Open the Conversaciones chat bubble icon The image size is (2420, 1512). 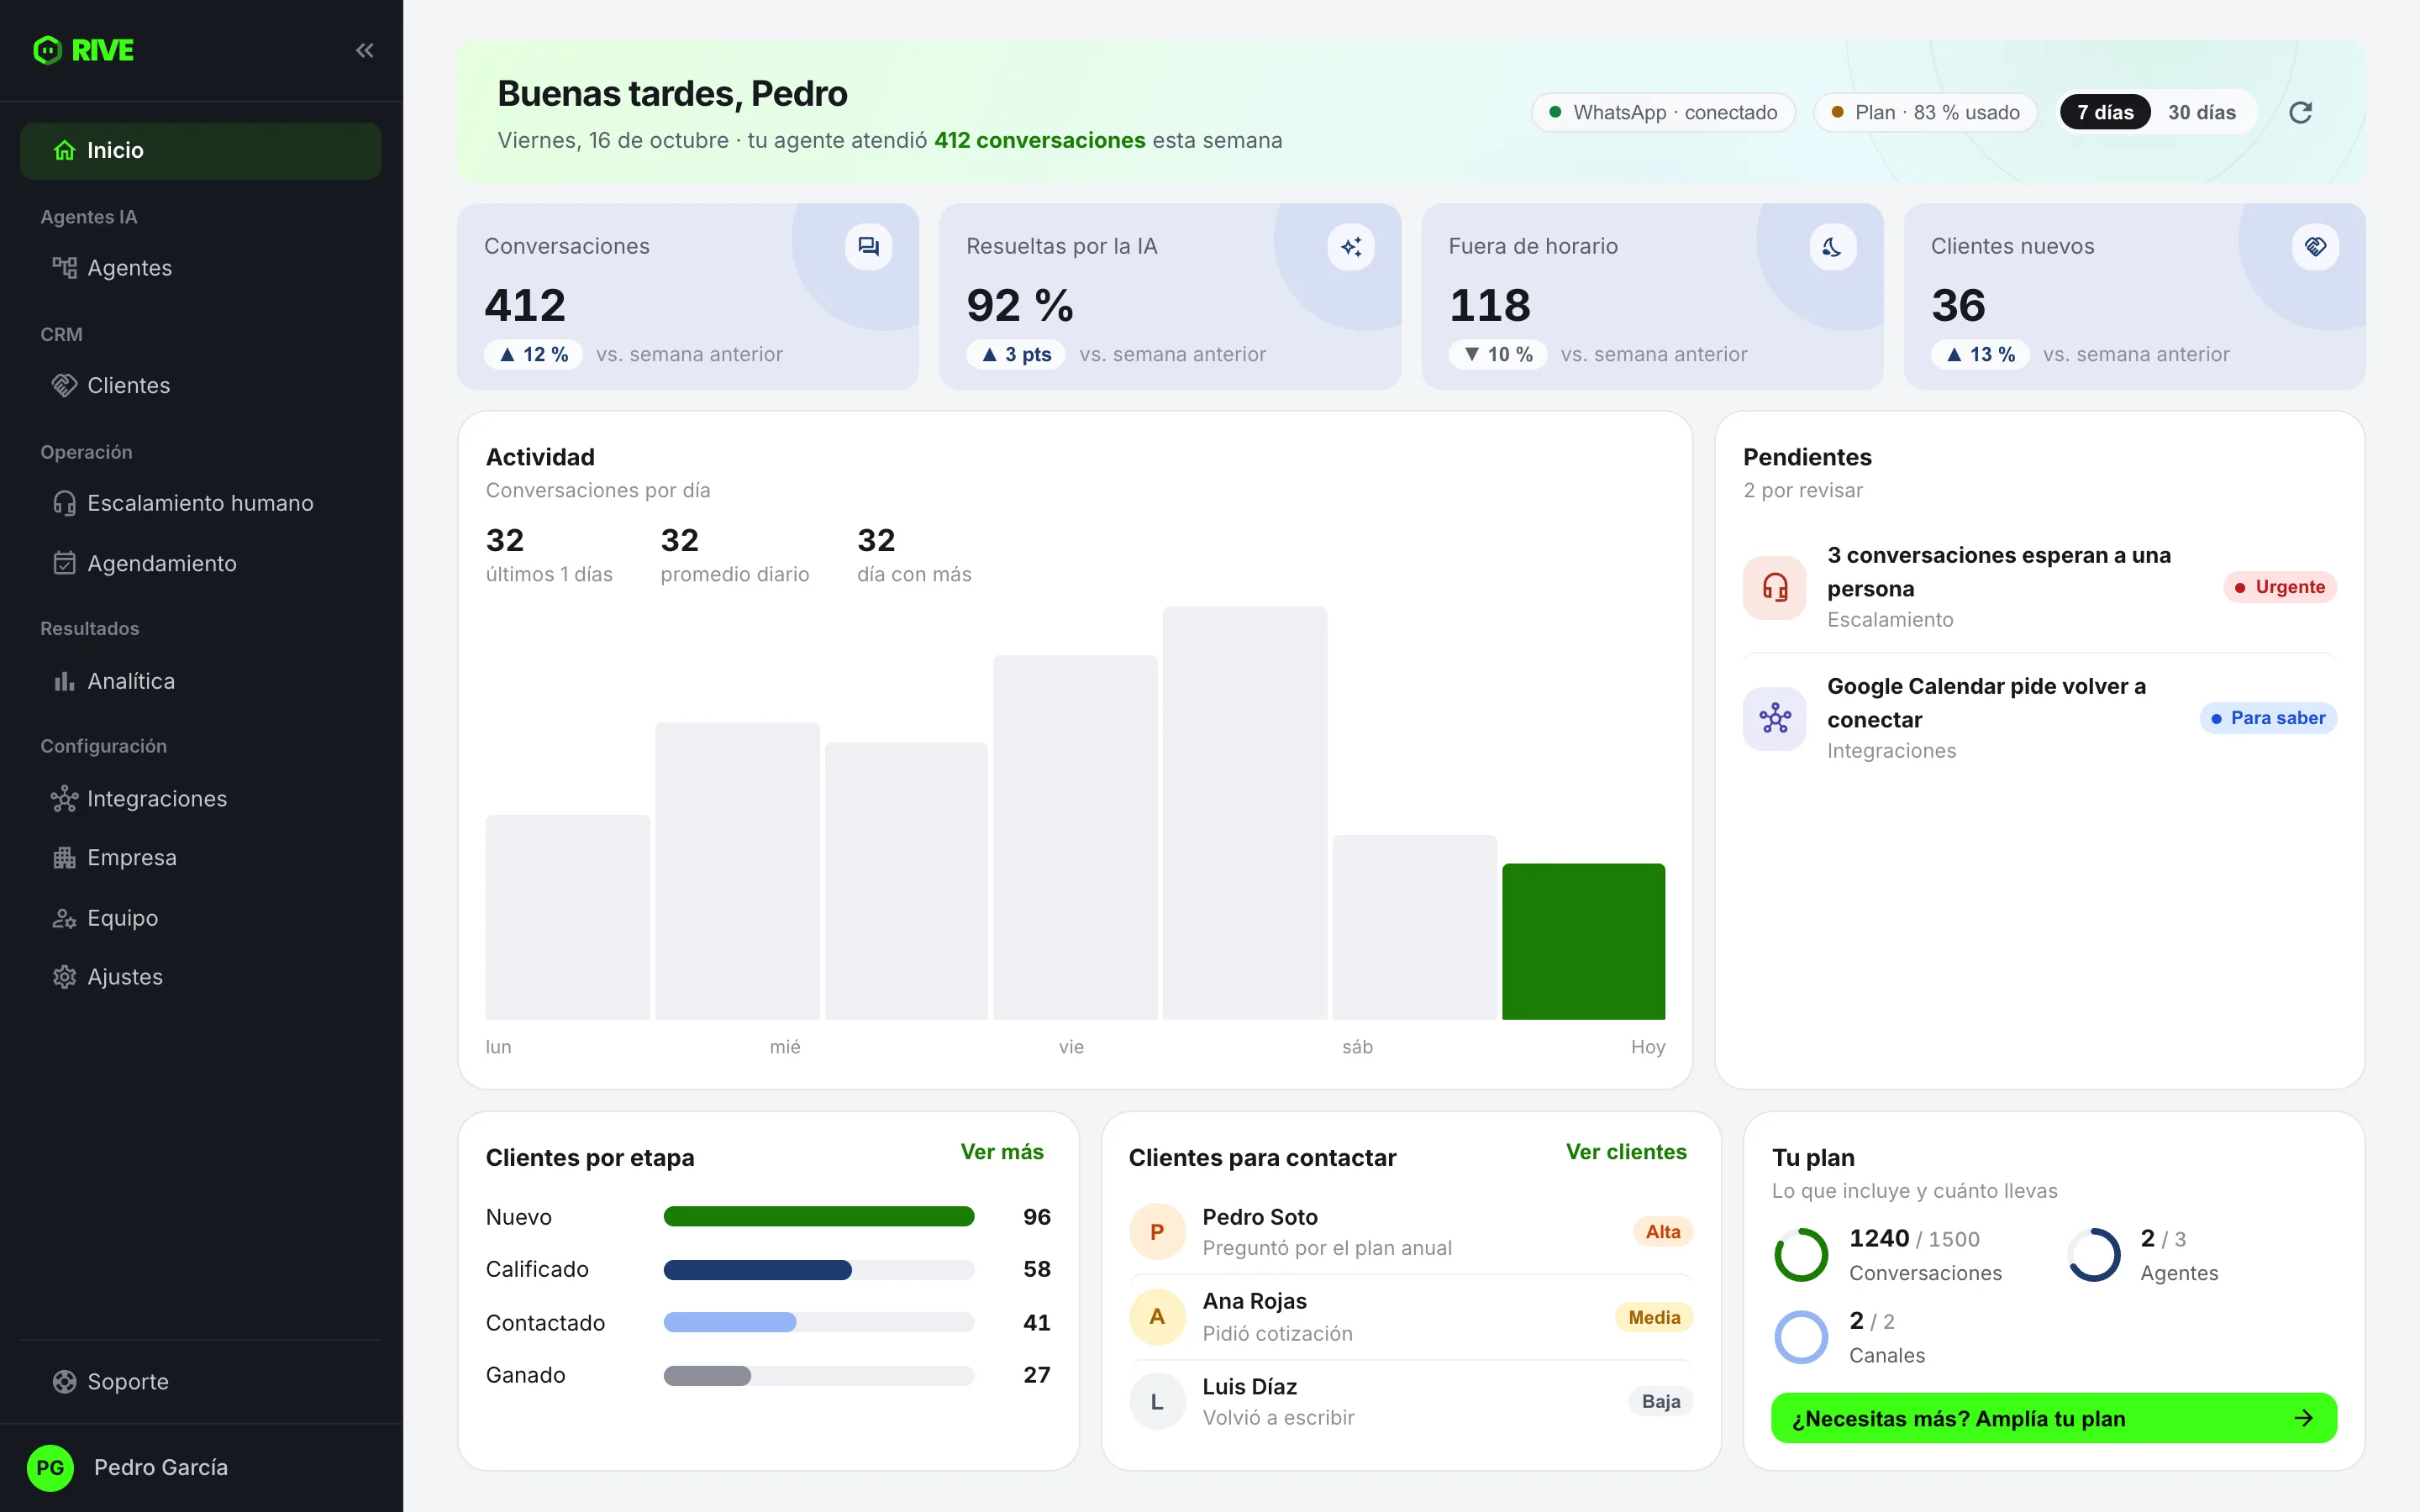[868, 246]
